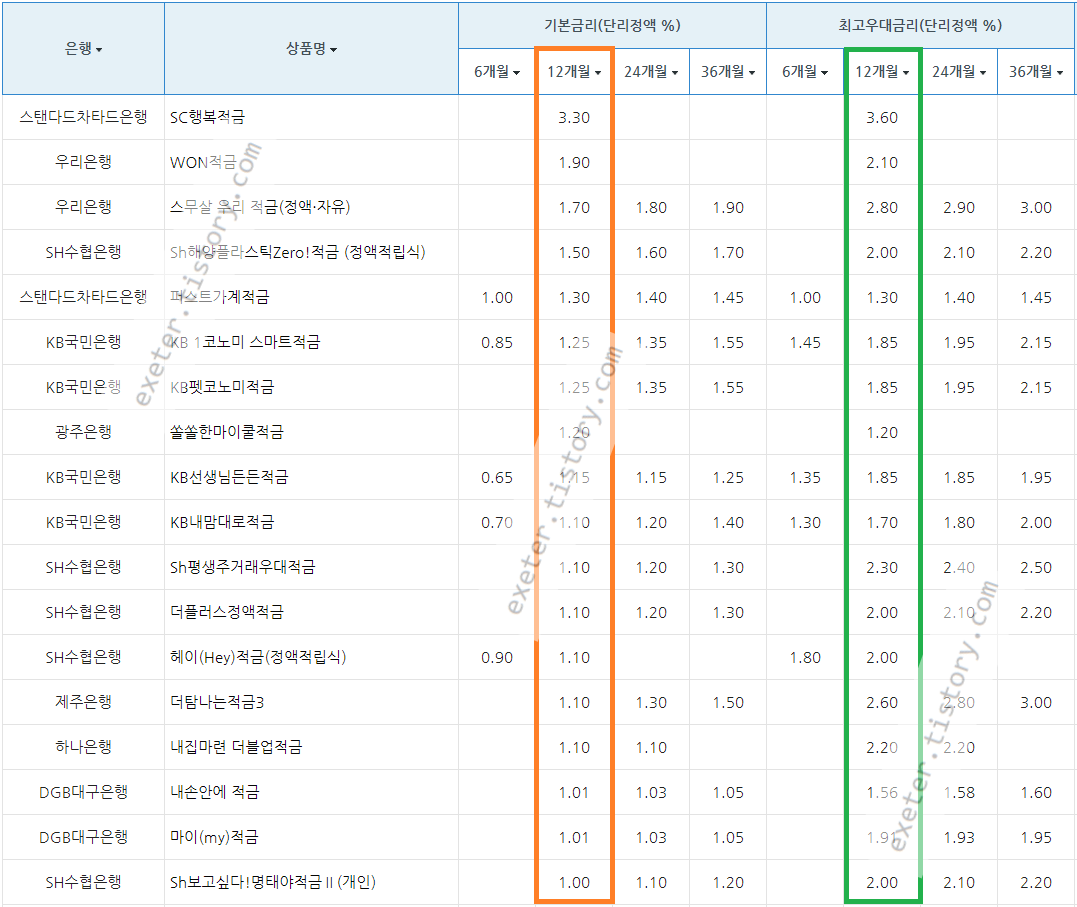1077x907 pixels.
Task: Click 광주은행 bank name cell
Action: click(83, 432)
